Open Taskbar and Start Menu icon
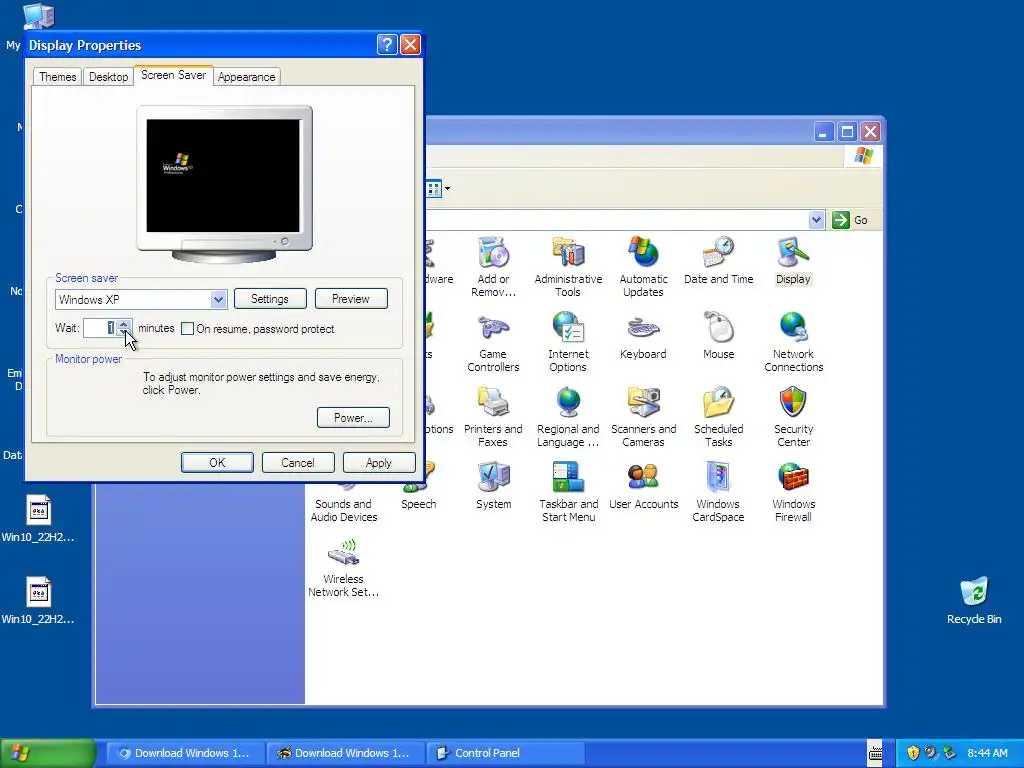Image resolution: width=1024 pixels, height=768 pixels. point(568,492)
